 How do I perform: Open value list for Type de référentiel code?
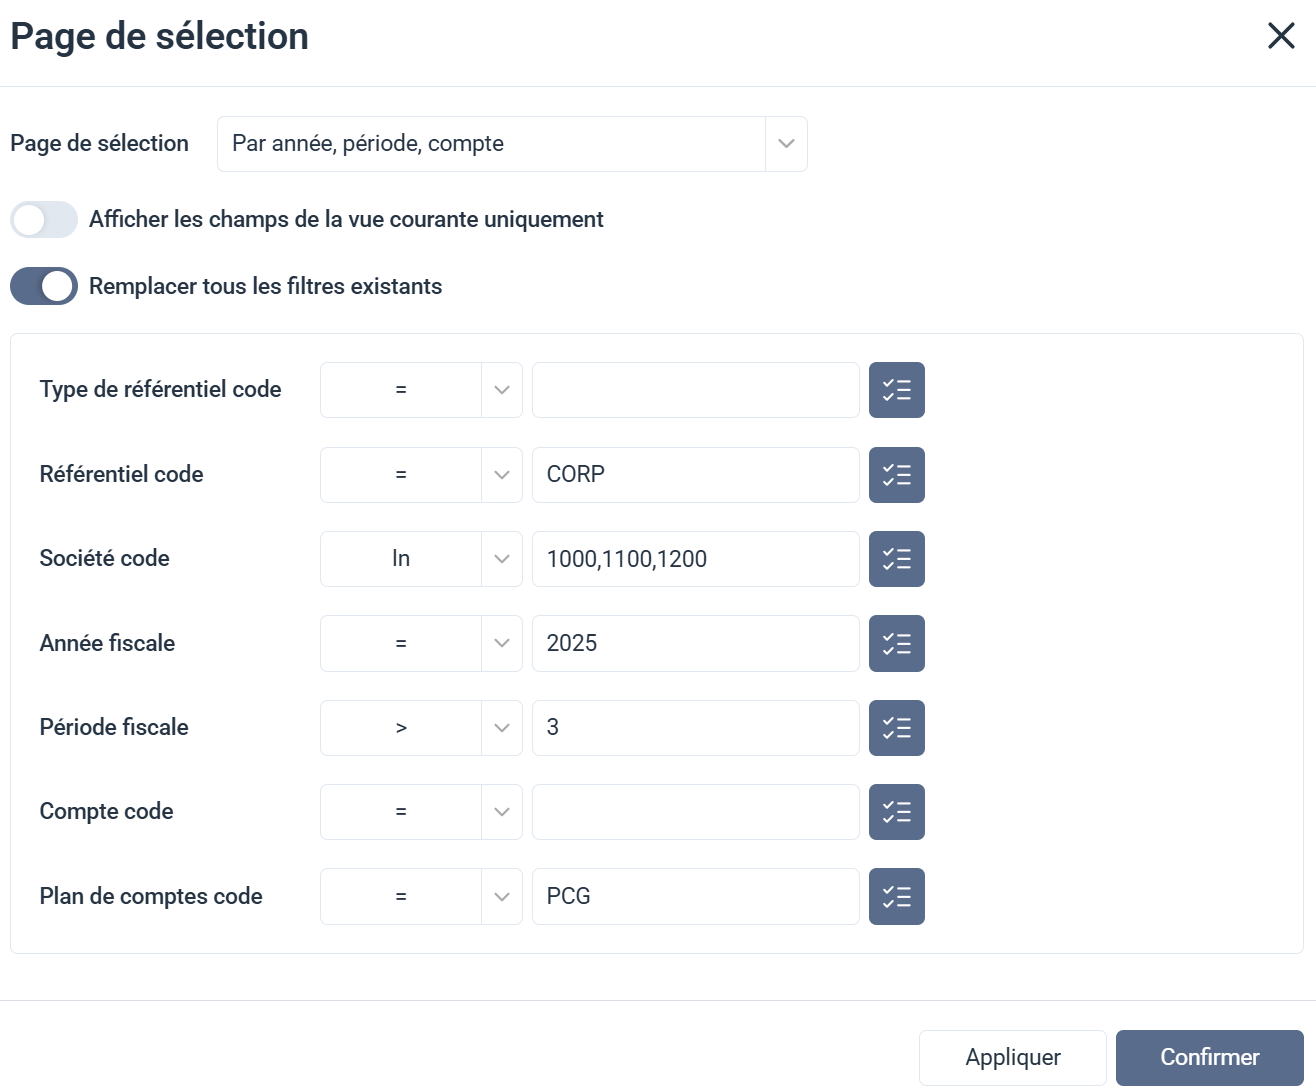896,390
